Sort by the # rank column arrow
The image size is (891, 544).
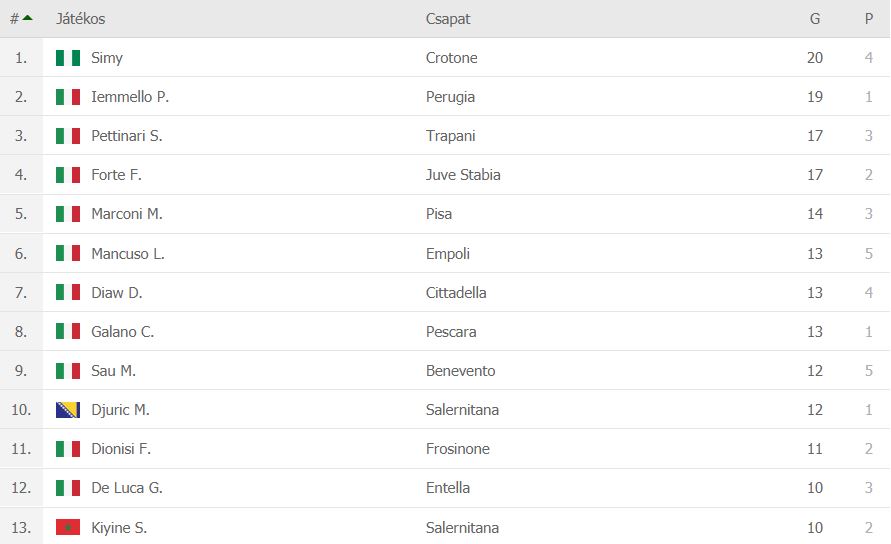click(27, 18)
